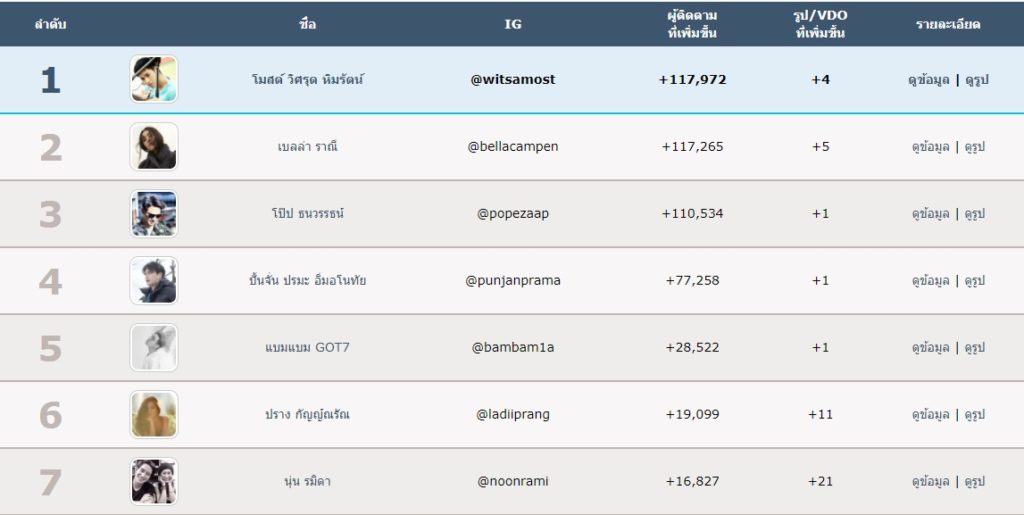Sort by ผู้ติดตามที่เพิ่มขึ้น column header
Screen dimensions: 1024x515
(x=692, y=24)
